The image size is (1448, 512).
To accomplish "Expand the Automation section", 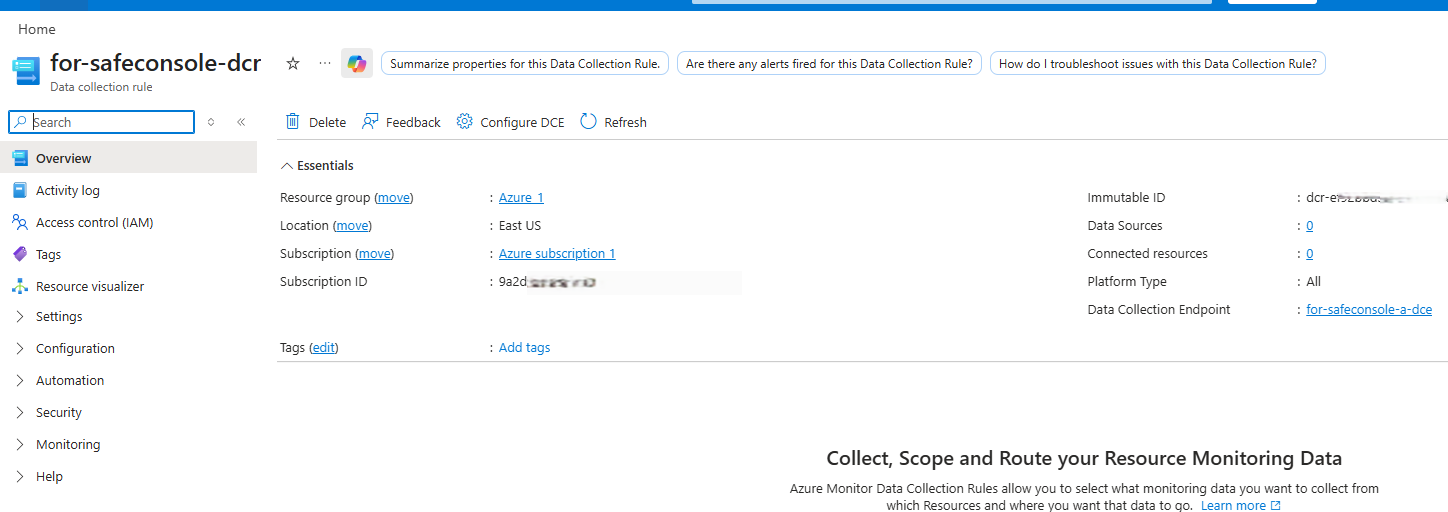I will [x=20, y=380].
